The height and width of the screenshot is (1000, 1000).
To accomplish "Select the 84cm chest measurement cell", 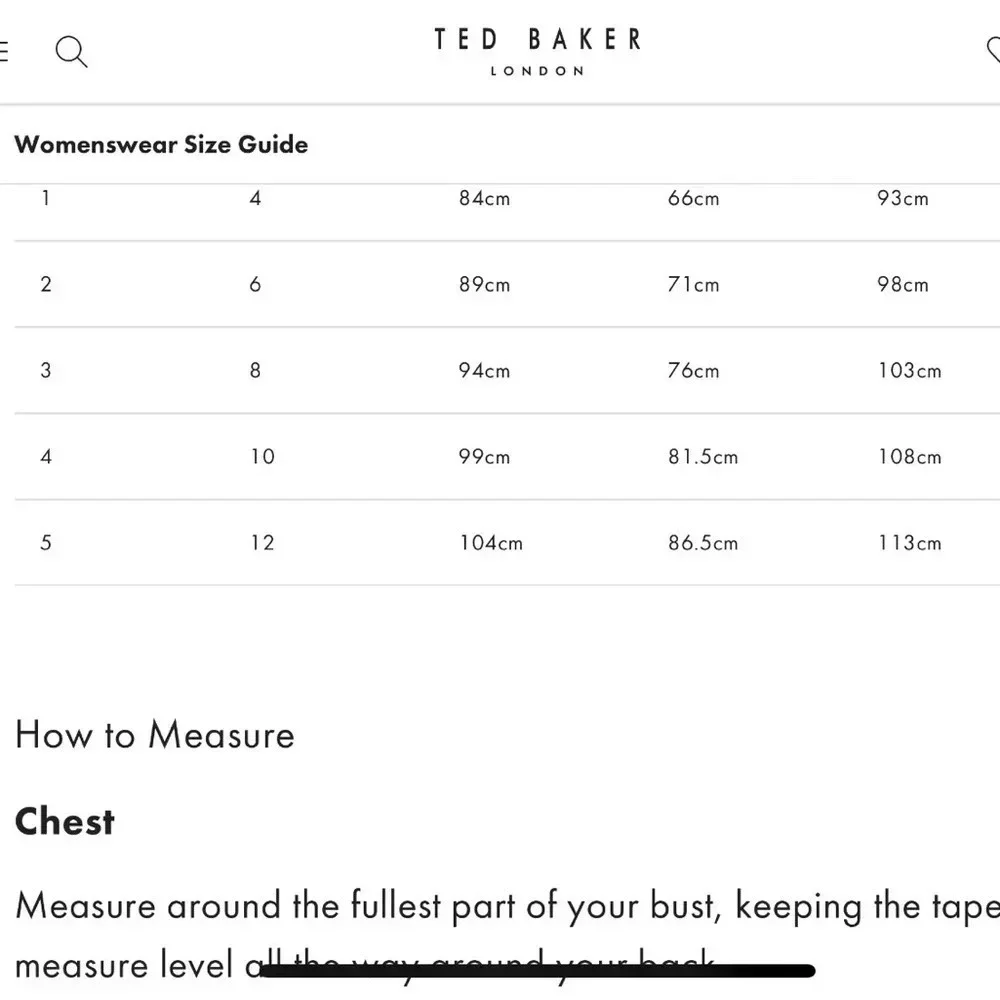I will pos(484,198).
